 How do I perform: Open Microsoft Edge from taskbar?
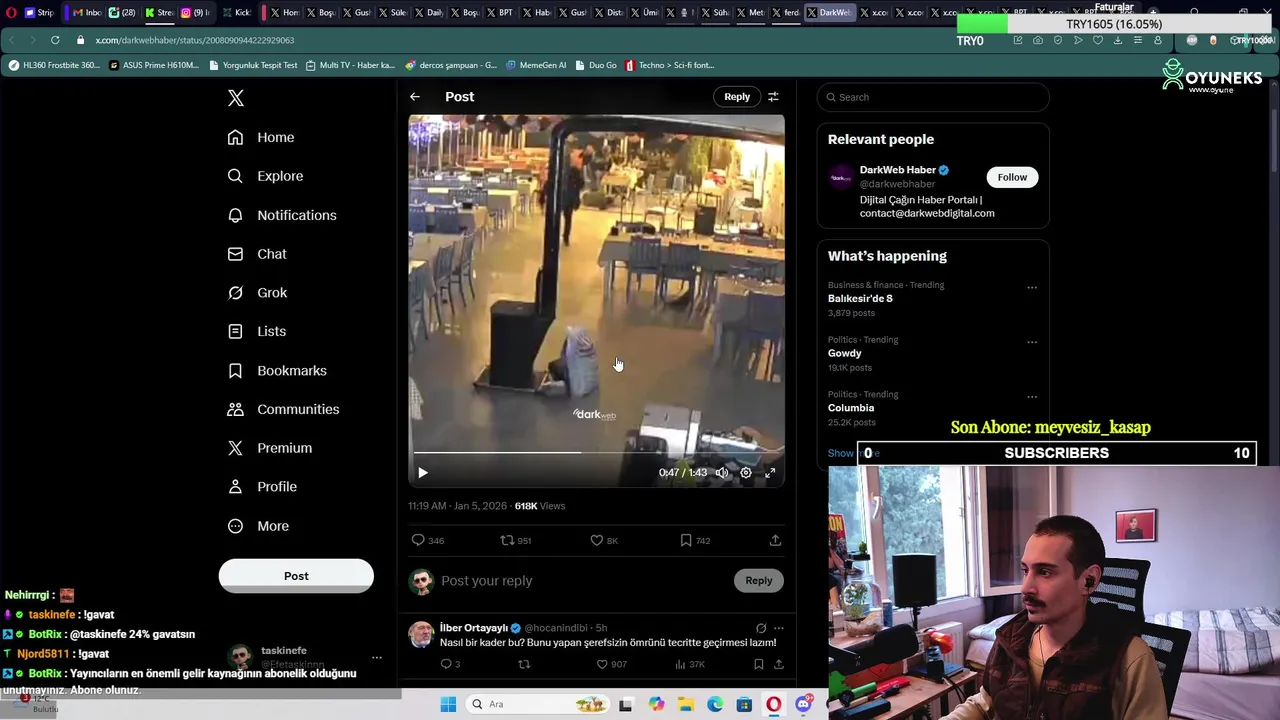click(715, 704)
